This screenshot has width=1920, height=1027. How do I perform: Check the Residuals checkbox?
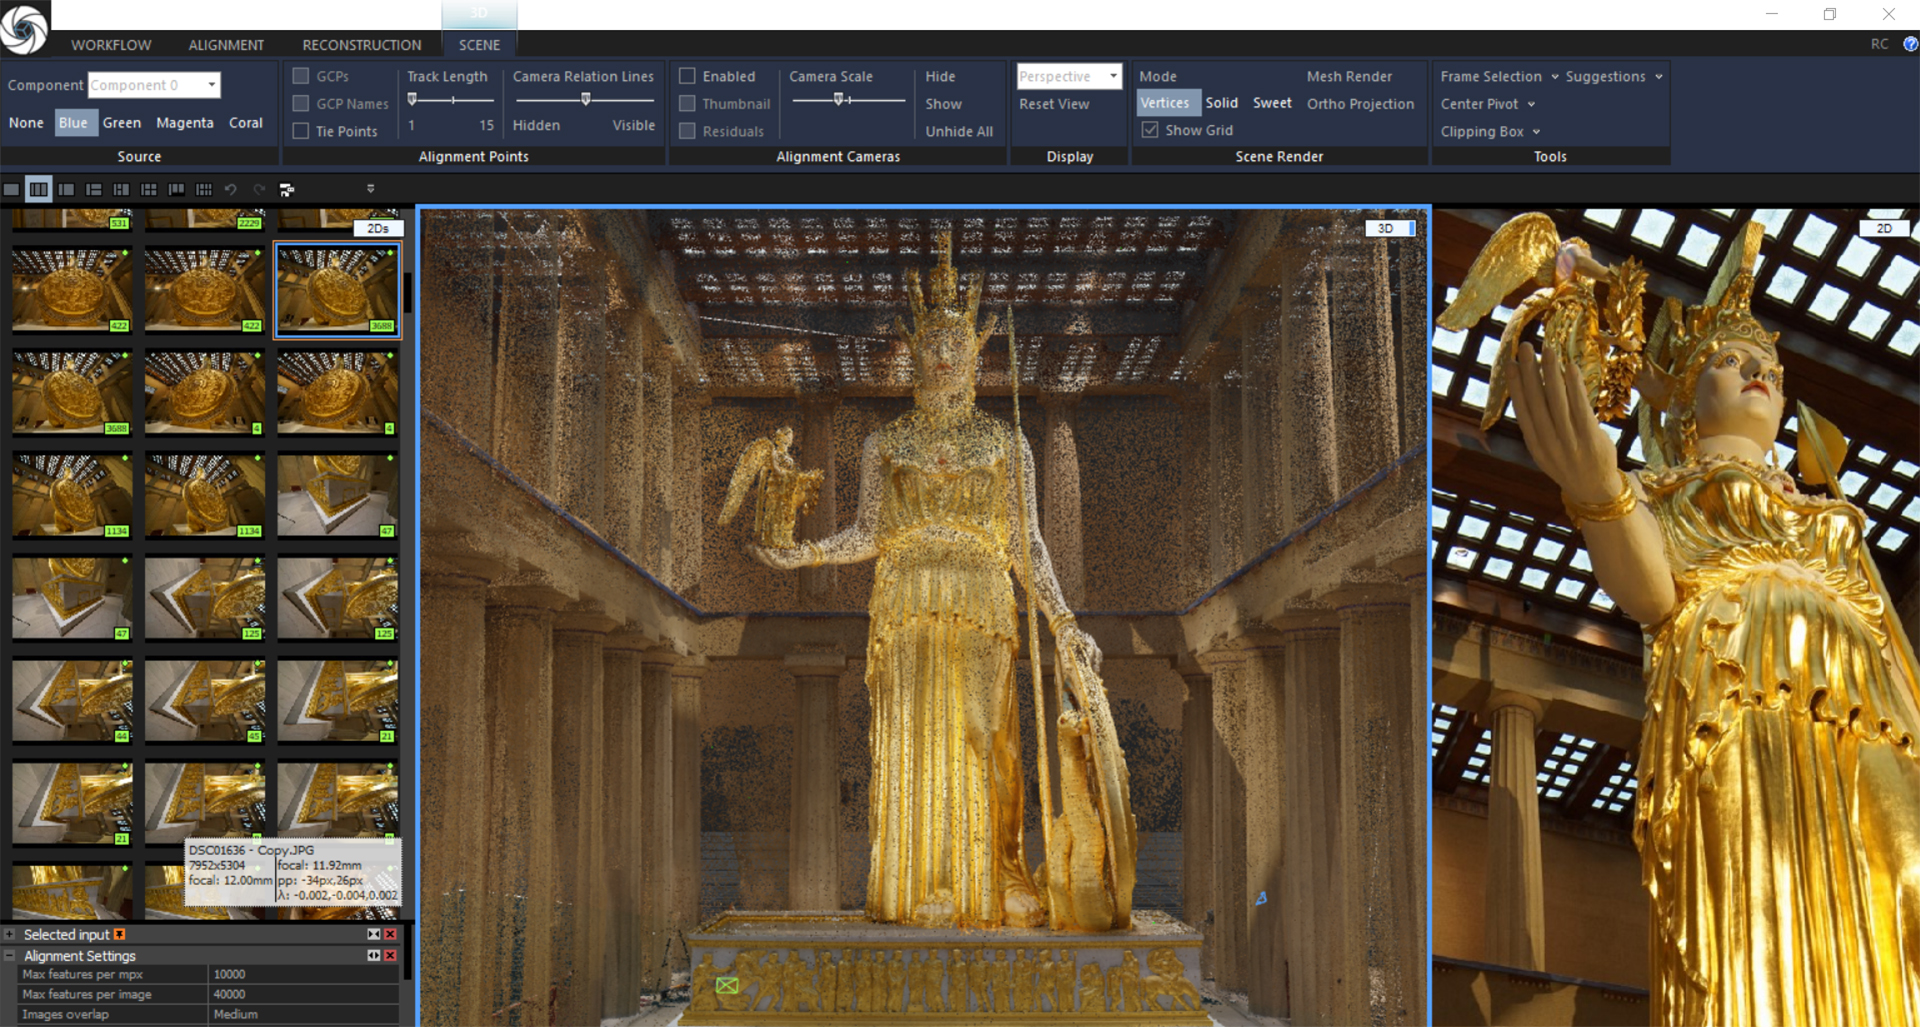pyautogui.click(x=687, y=131)
